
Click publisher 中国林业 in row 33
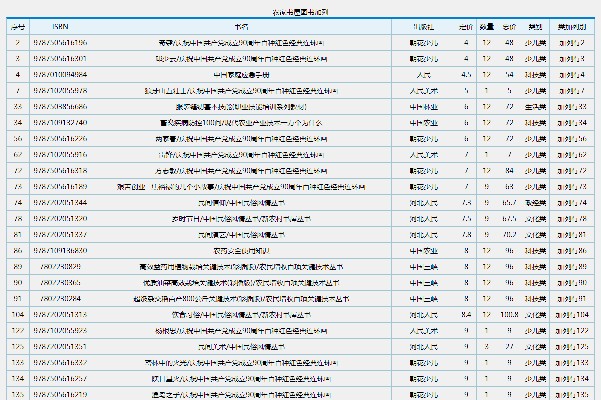[424, 107]
